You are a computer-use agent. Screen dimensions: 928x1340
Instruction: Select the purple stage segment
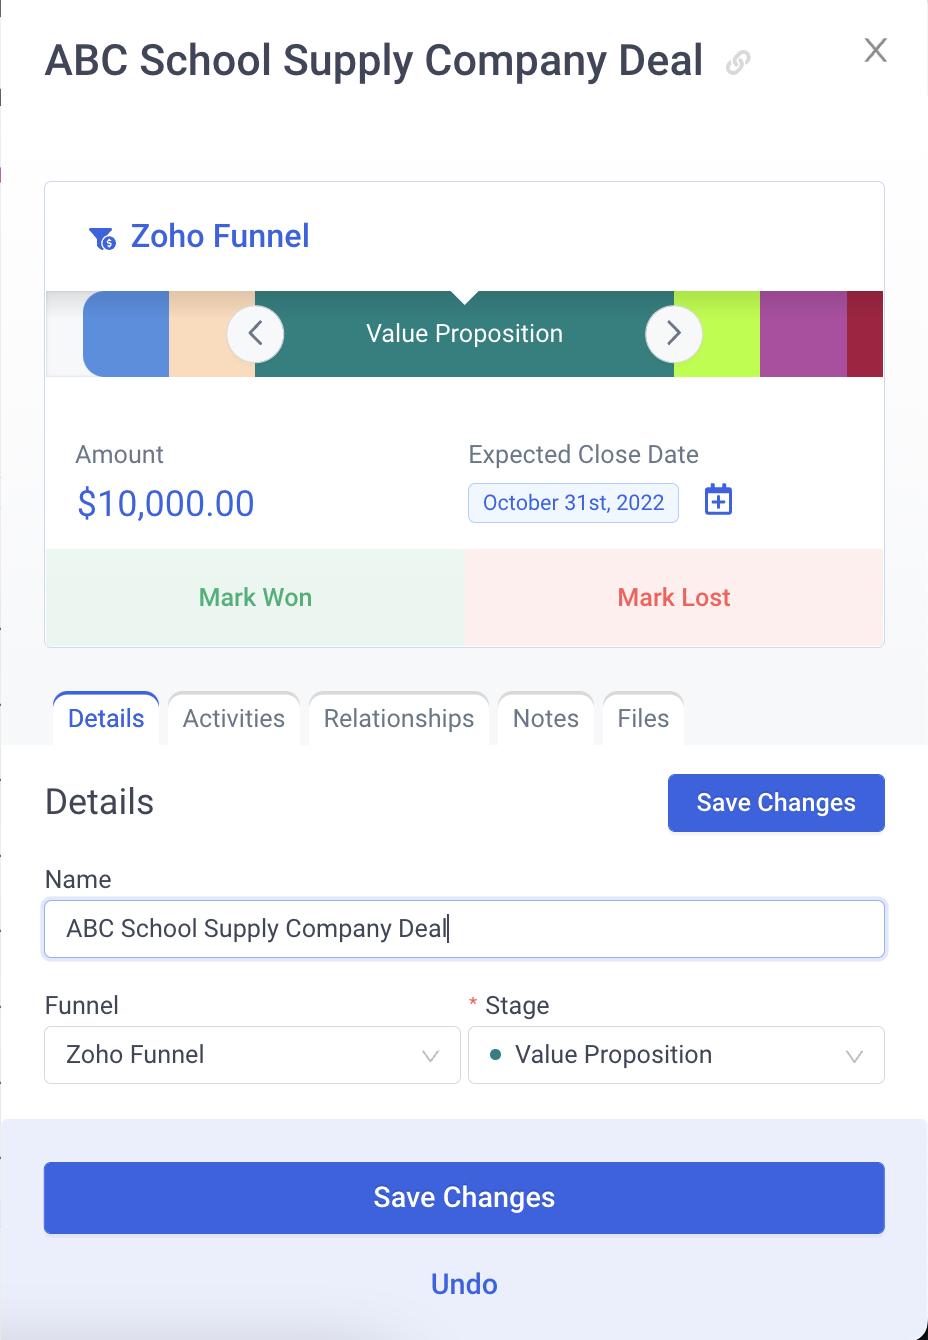point(803,334)
